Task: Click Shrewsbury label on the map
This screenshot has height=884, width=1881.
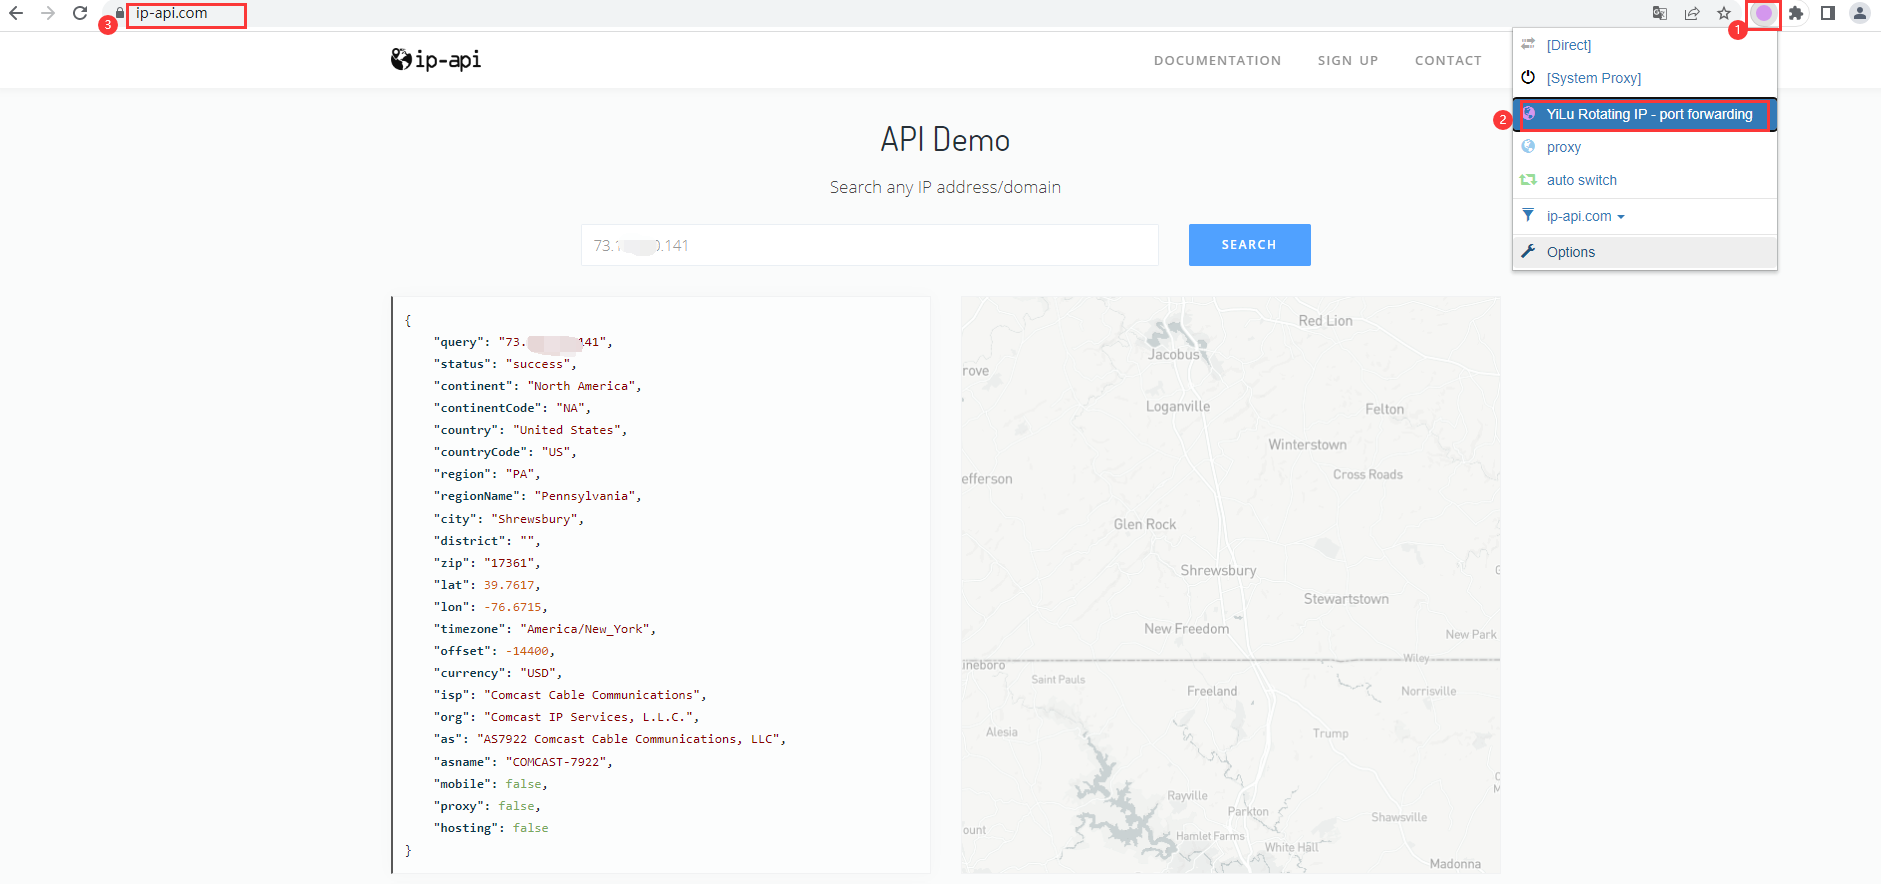Action: [x=1218, y=571]
